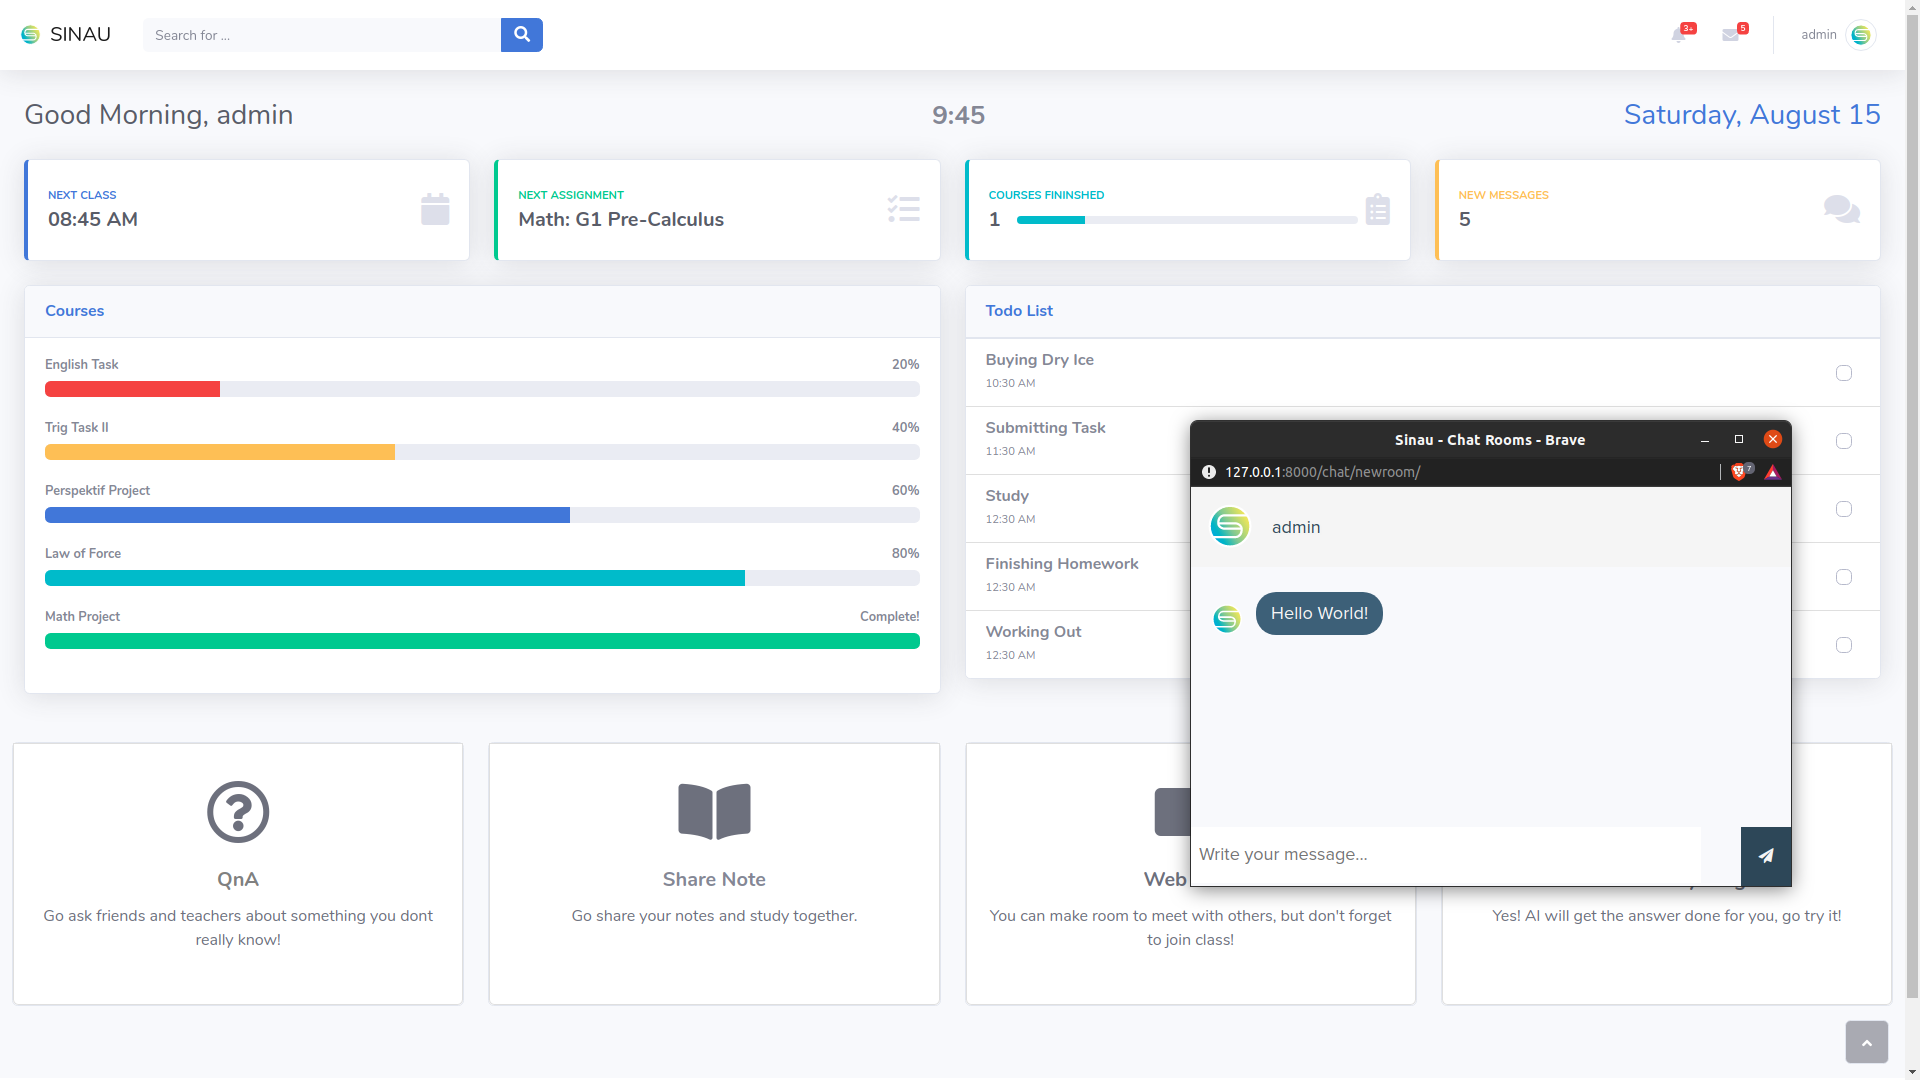Click the Brave shields icon

[1739, 472]
